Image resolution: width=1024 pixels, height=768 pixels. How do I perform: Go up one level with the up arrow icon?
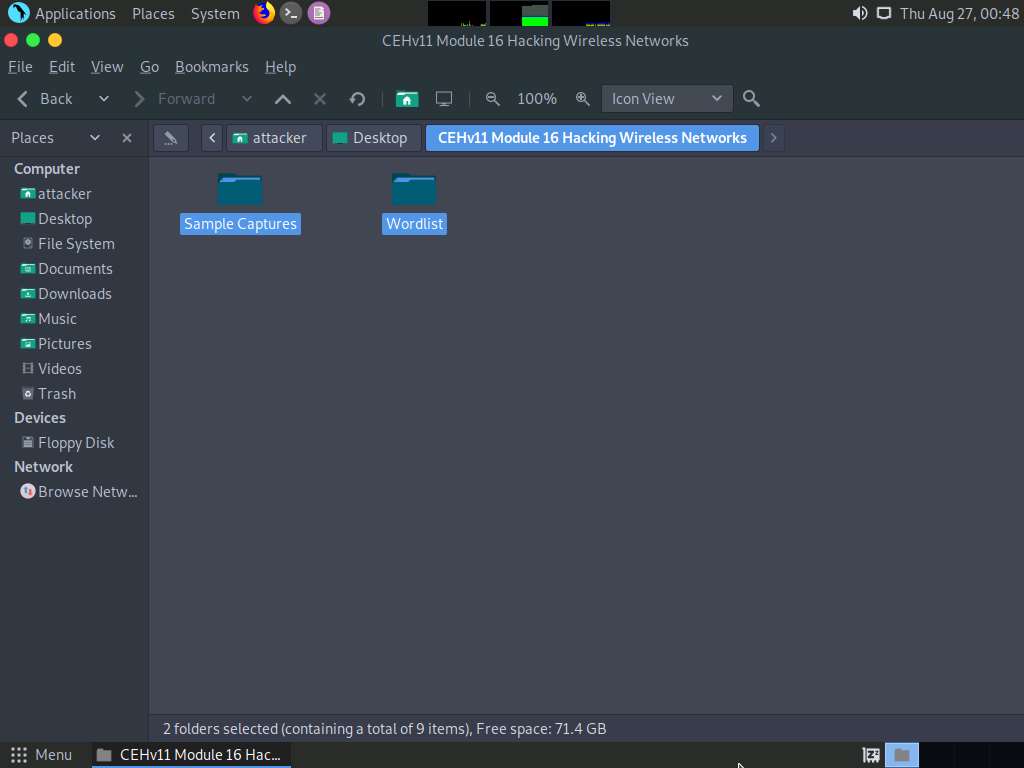[x=283, y=98]
